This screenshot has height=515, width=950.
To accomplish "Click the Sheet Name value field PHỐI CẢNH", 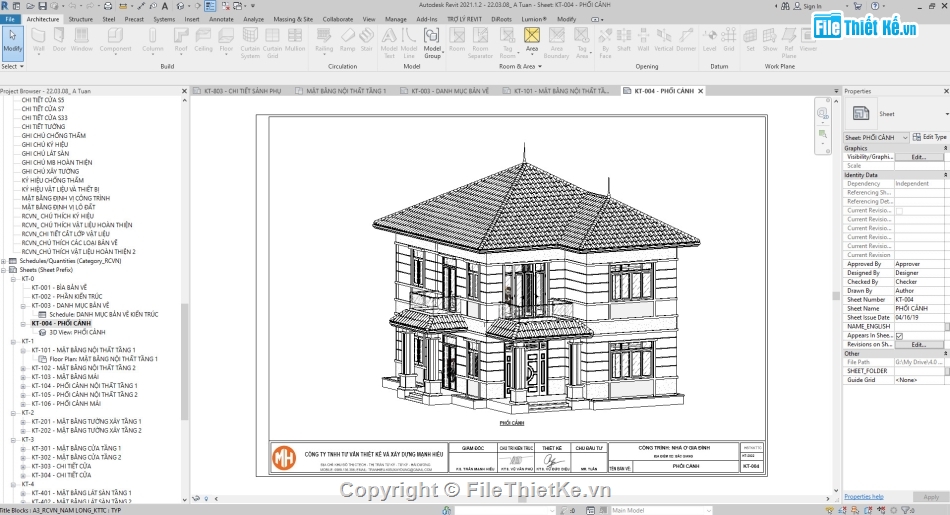I will pyautogui.click(x=918, y=308).
